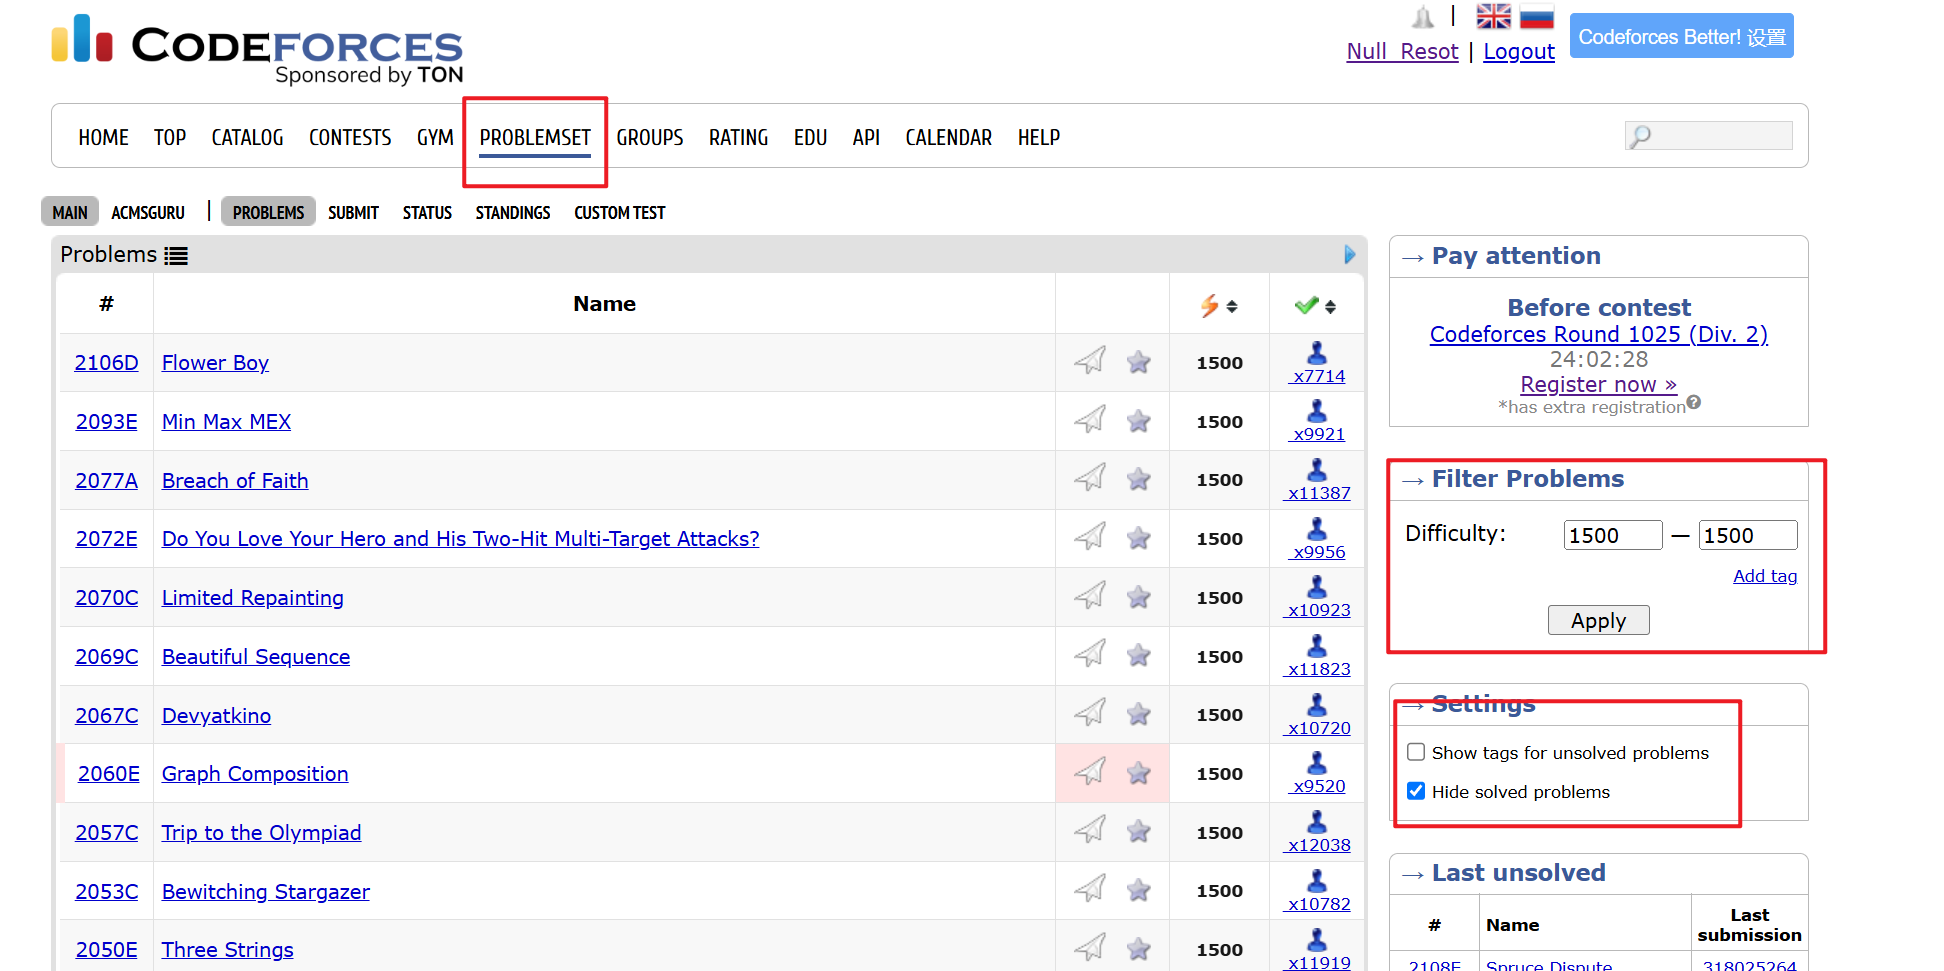Uncheck Hide solved problems
Image resolution: width=1944 pixels, height=971 pixels.
pyautogui.click(x=1416, y=791)
